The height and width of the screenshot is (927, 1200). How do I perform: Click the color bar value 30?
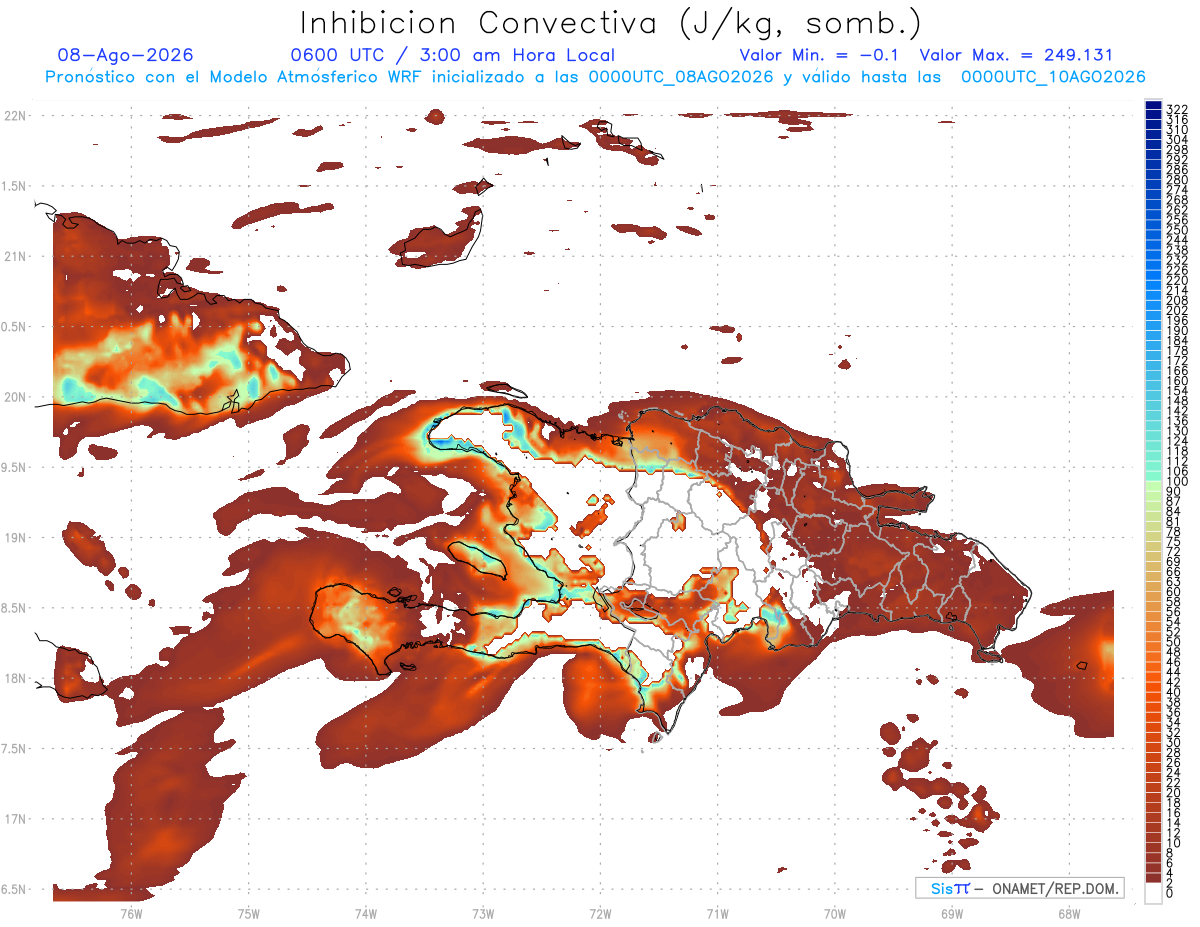coord(1173,742)
